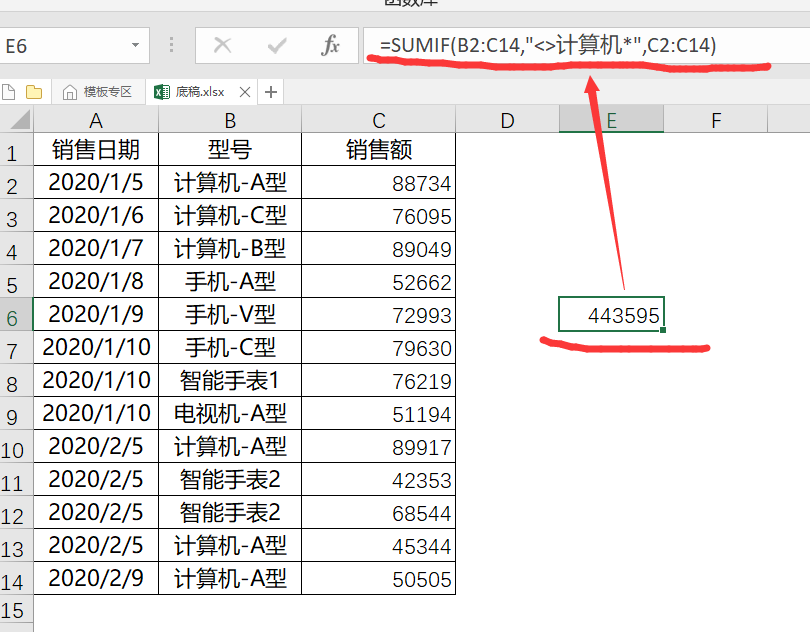Click sales value 52662
The width and height of the screenshot is (810, 632).
(379, 282)
